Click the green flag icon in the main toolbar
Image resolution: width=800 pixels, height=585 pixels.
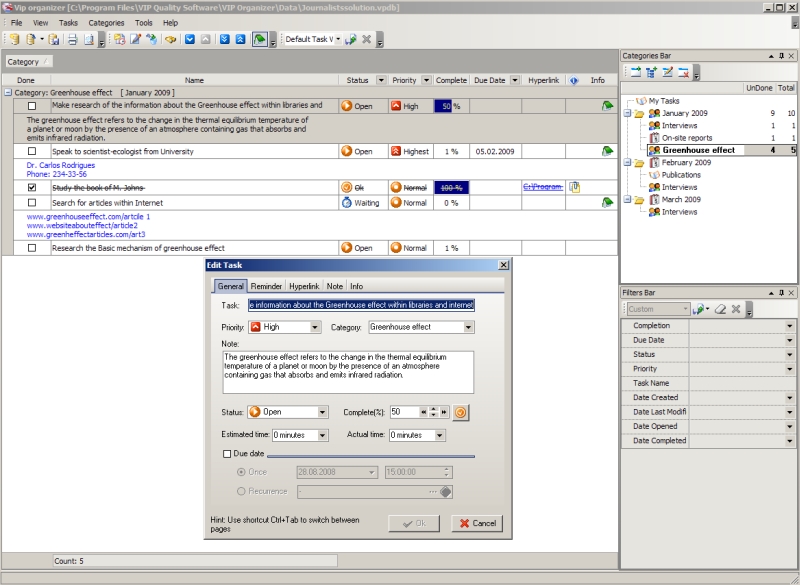click(x=260, y=40)
